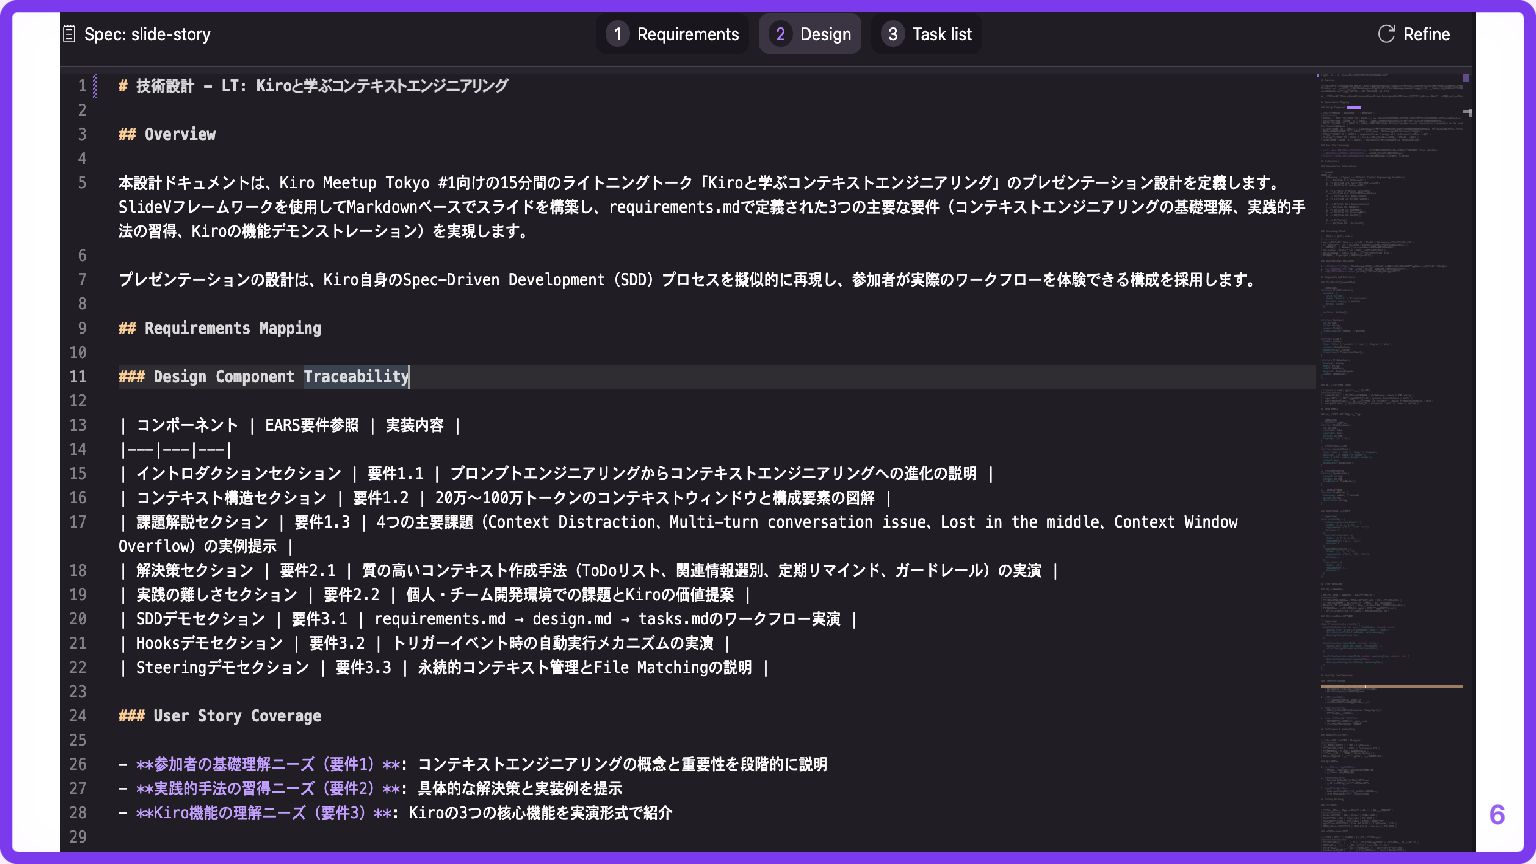The image size is (1536, 864).
Task: Click the bullet 'Kiro機能の理解ニーズ'
Action: [x=395, y=812]
